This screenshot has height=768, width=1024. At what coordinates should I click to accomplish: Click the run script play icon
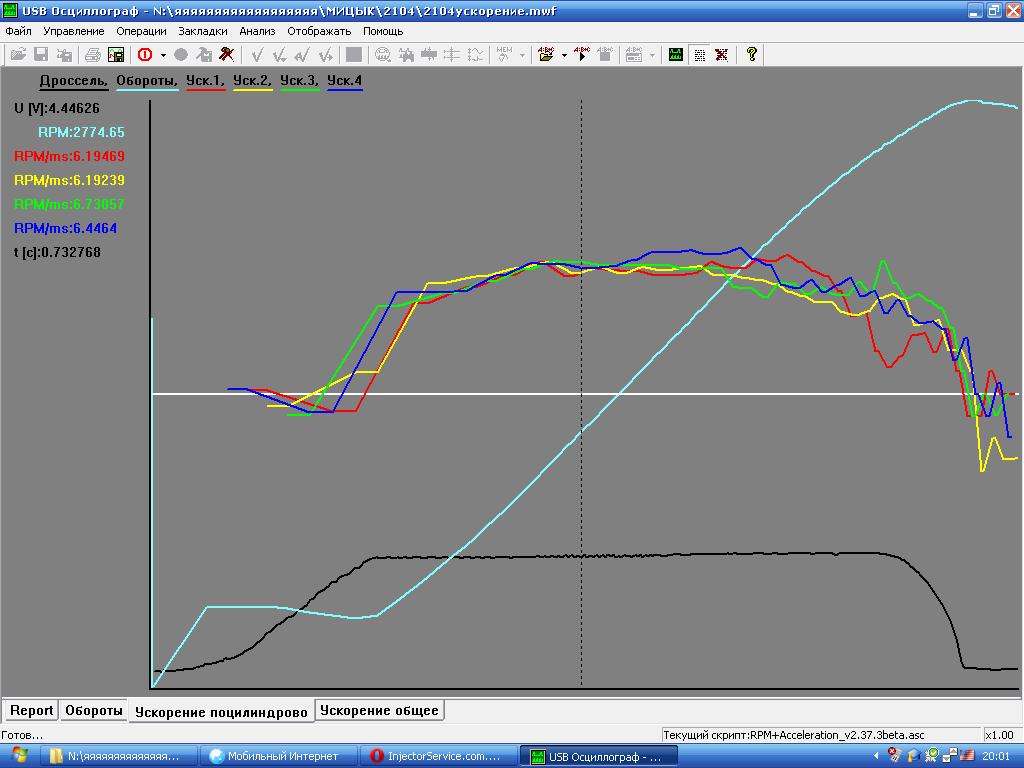(583, 55)
